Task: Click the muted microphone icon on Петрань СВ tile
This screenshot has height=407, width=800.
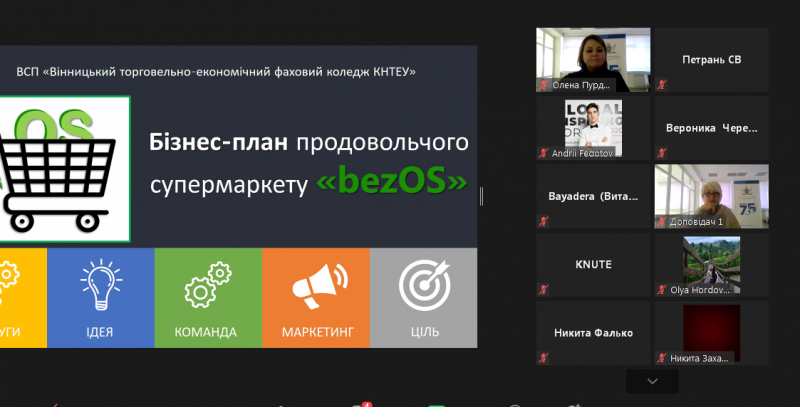Action: [x=662, y=85]
